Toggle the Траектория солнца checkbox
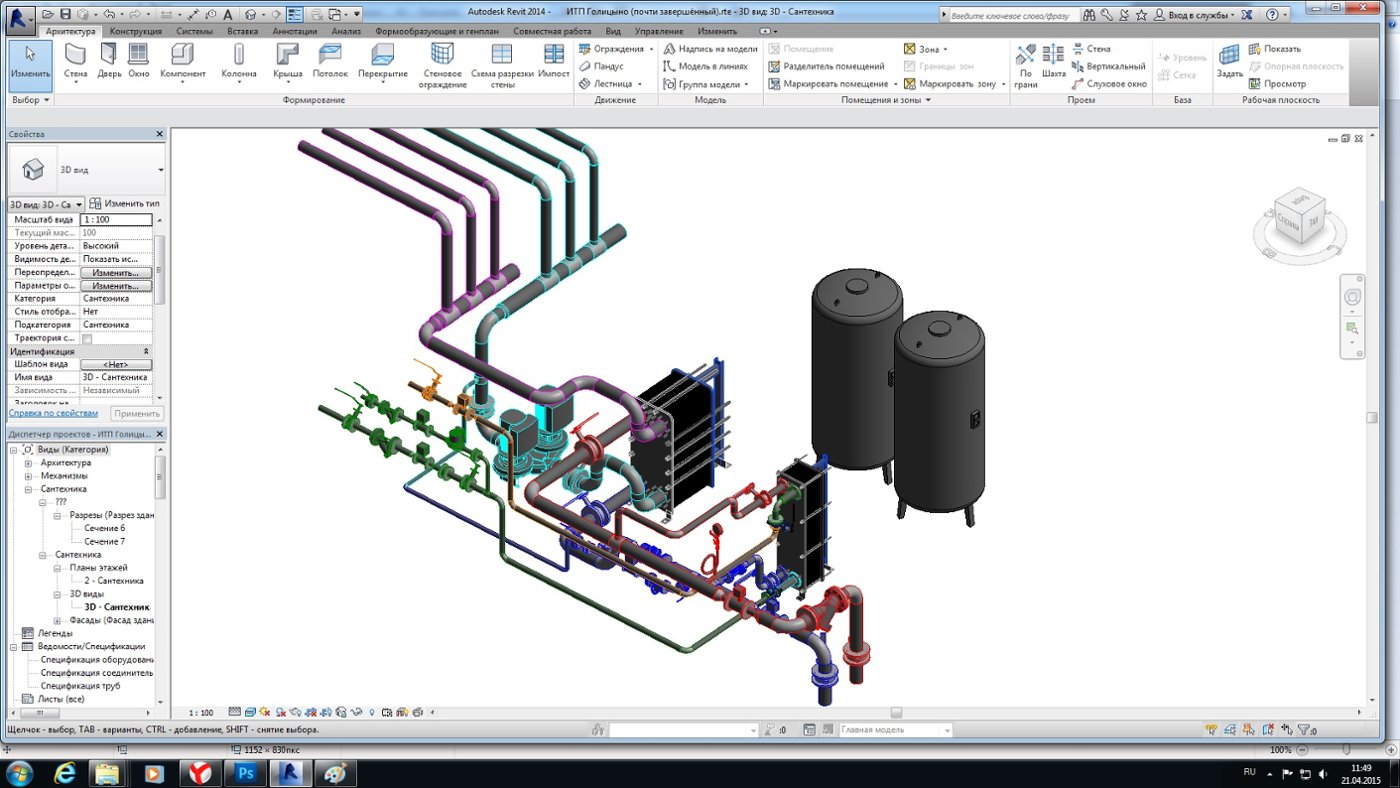The image size is (1400, 788). (87, 339)
